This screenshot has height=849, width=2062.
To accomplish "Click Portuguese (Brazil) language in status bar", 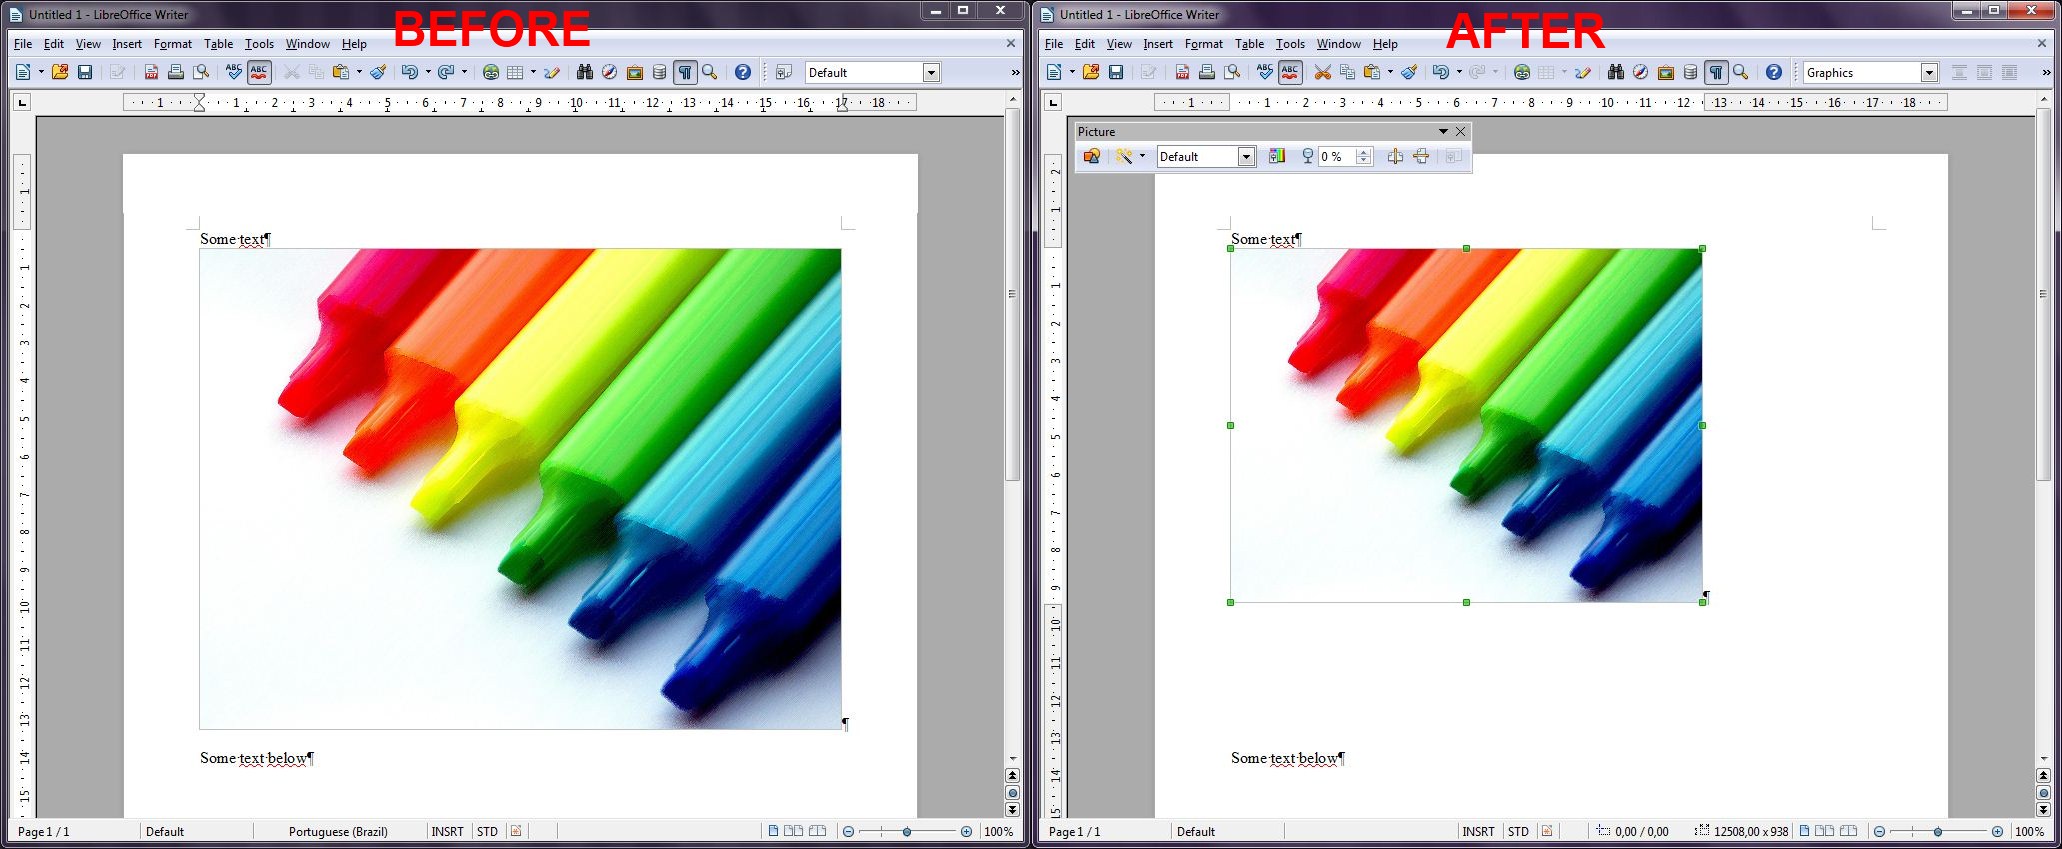I will click(338, 831).
